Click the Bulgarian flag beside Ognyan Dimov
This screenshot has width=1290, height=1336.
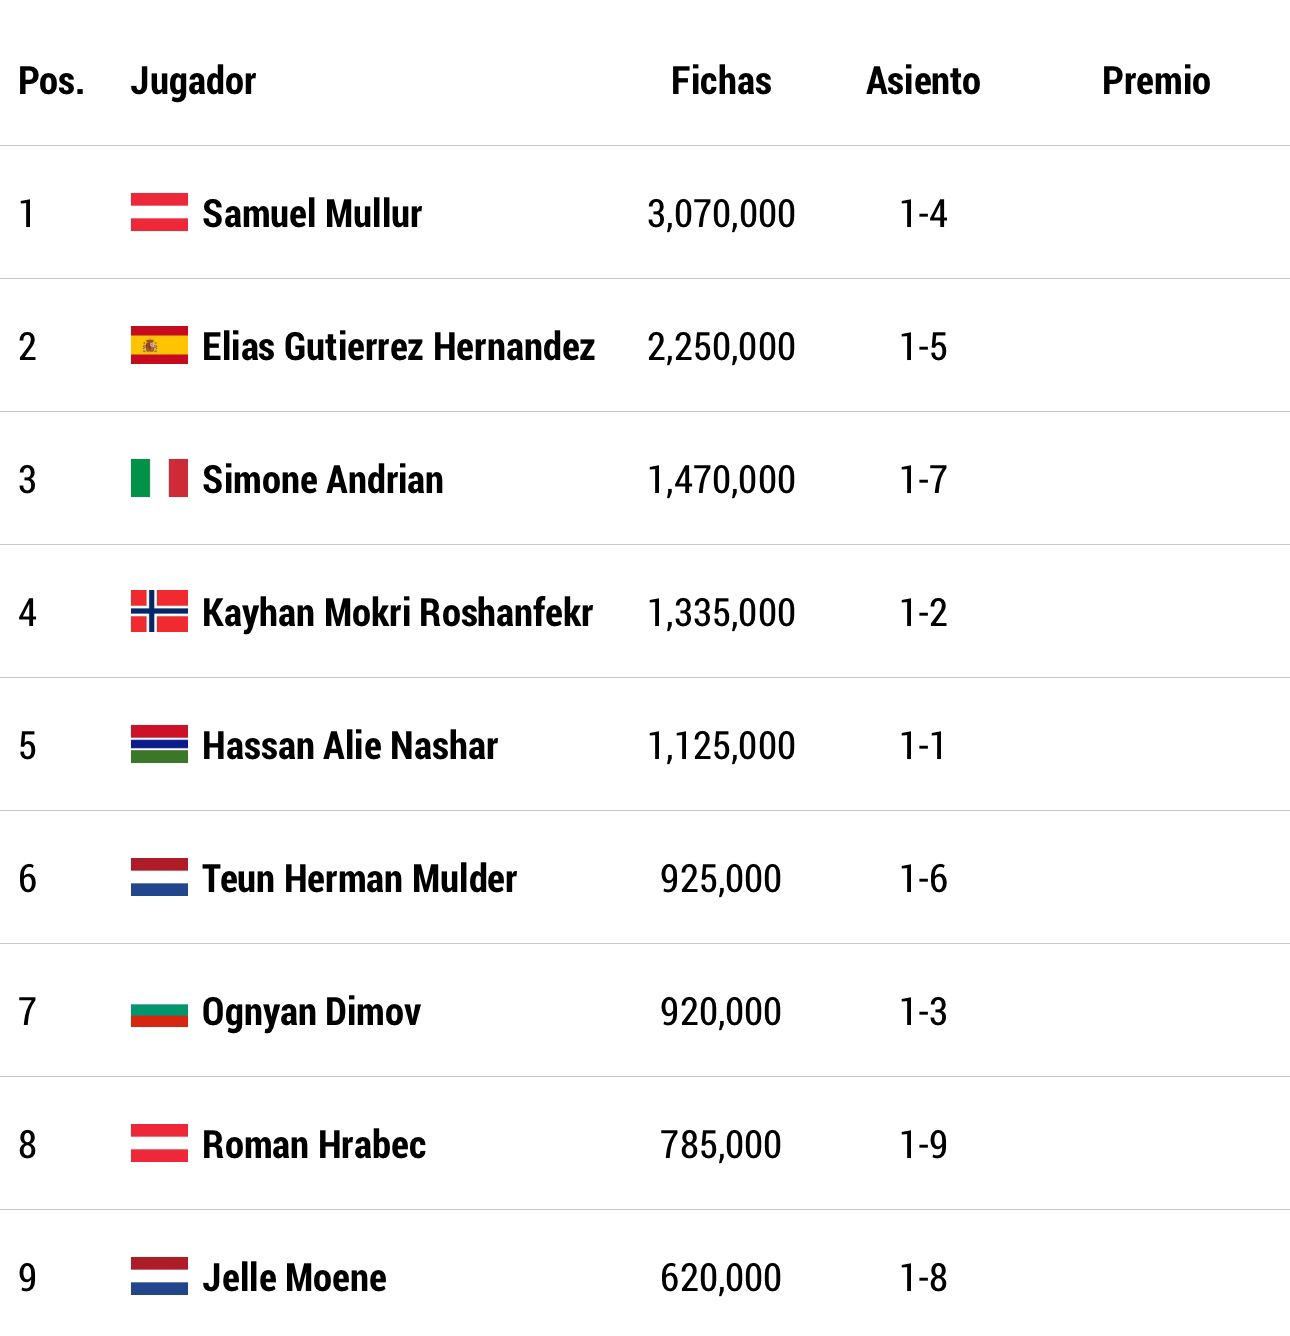click(159, 1010)
